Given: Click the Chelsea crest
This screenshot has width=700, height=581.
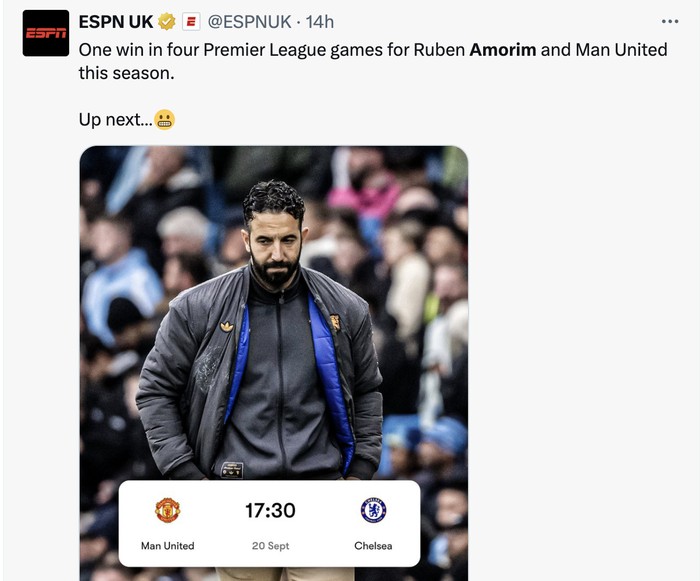Looking at the screenshot, I should pos(373,510).
